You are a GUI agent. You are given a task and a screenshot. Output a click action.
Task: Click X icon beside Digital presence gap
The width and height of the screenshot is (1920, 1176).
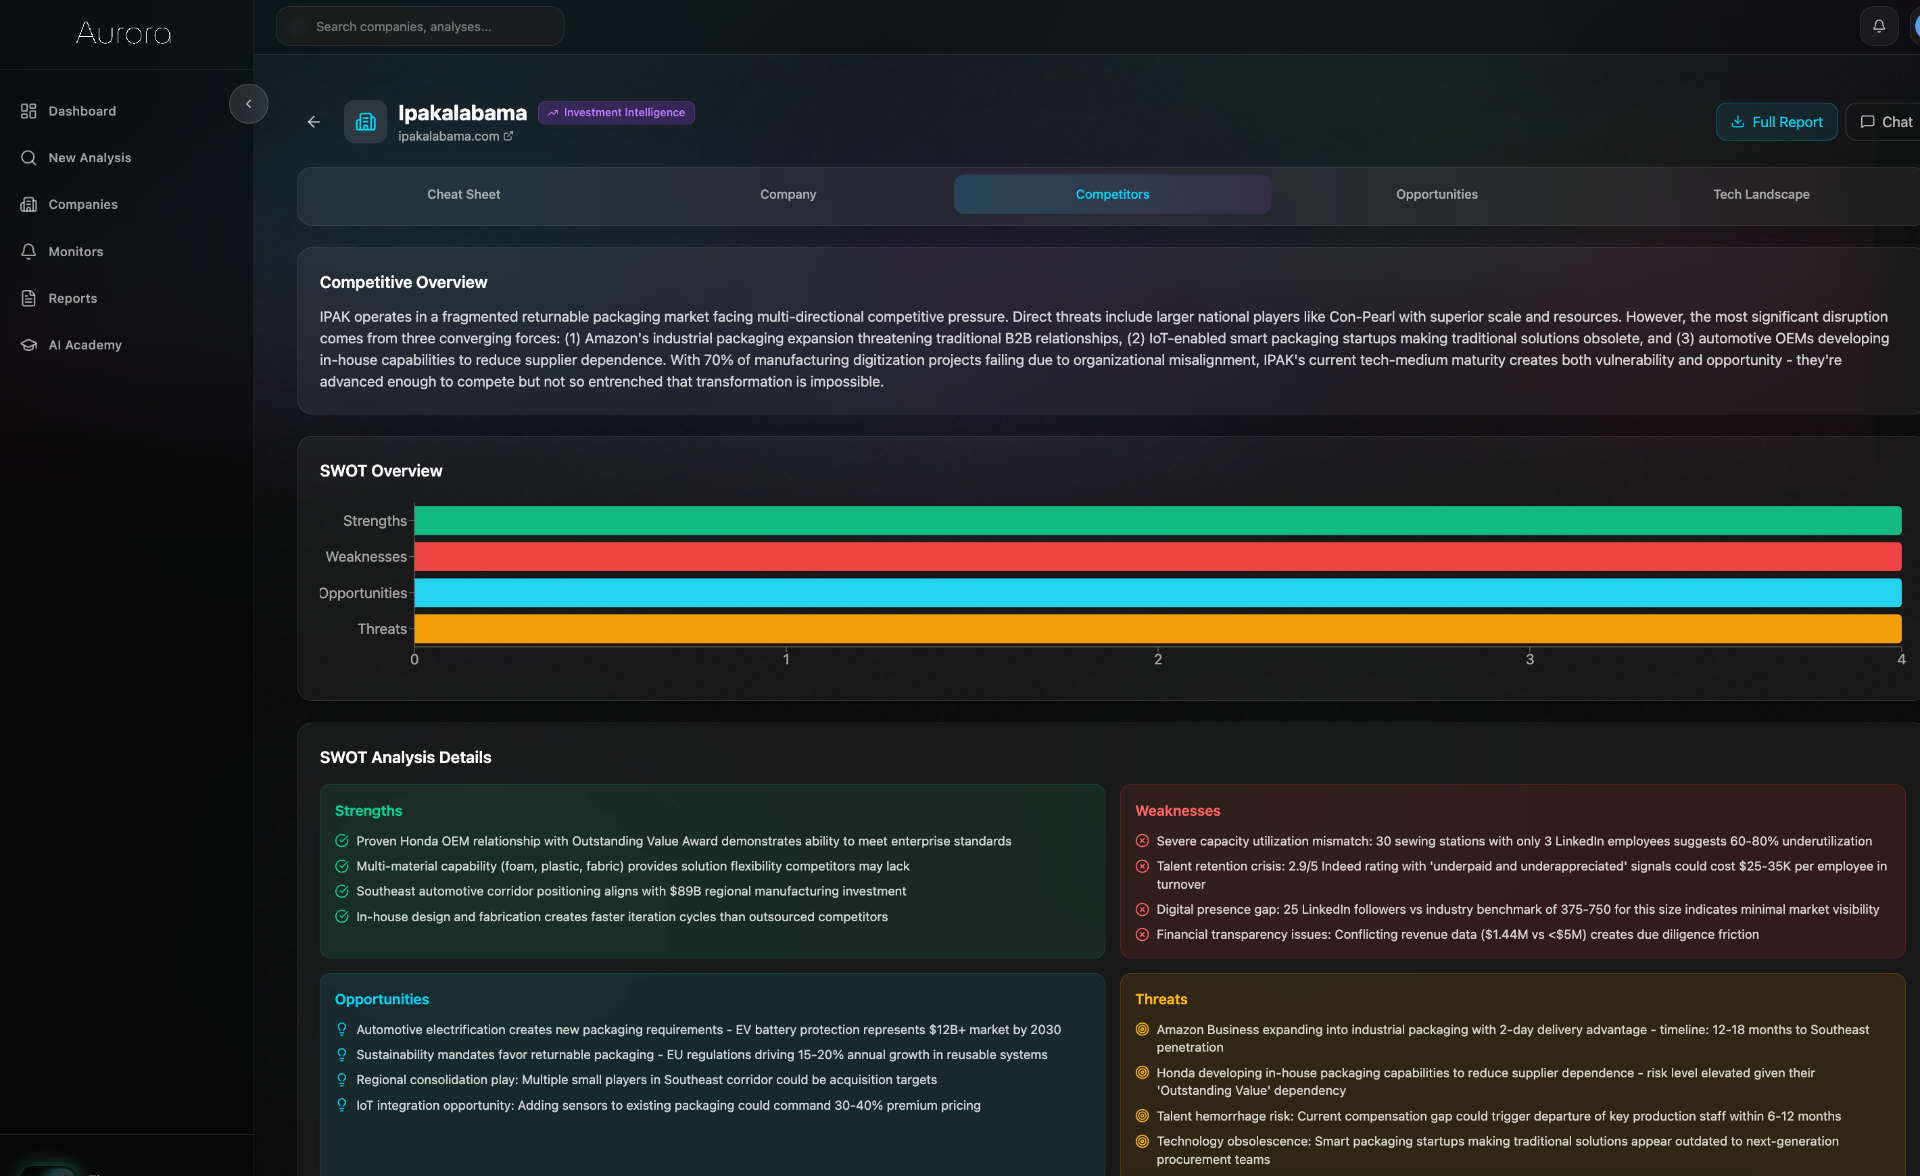1142,909
